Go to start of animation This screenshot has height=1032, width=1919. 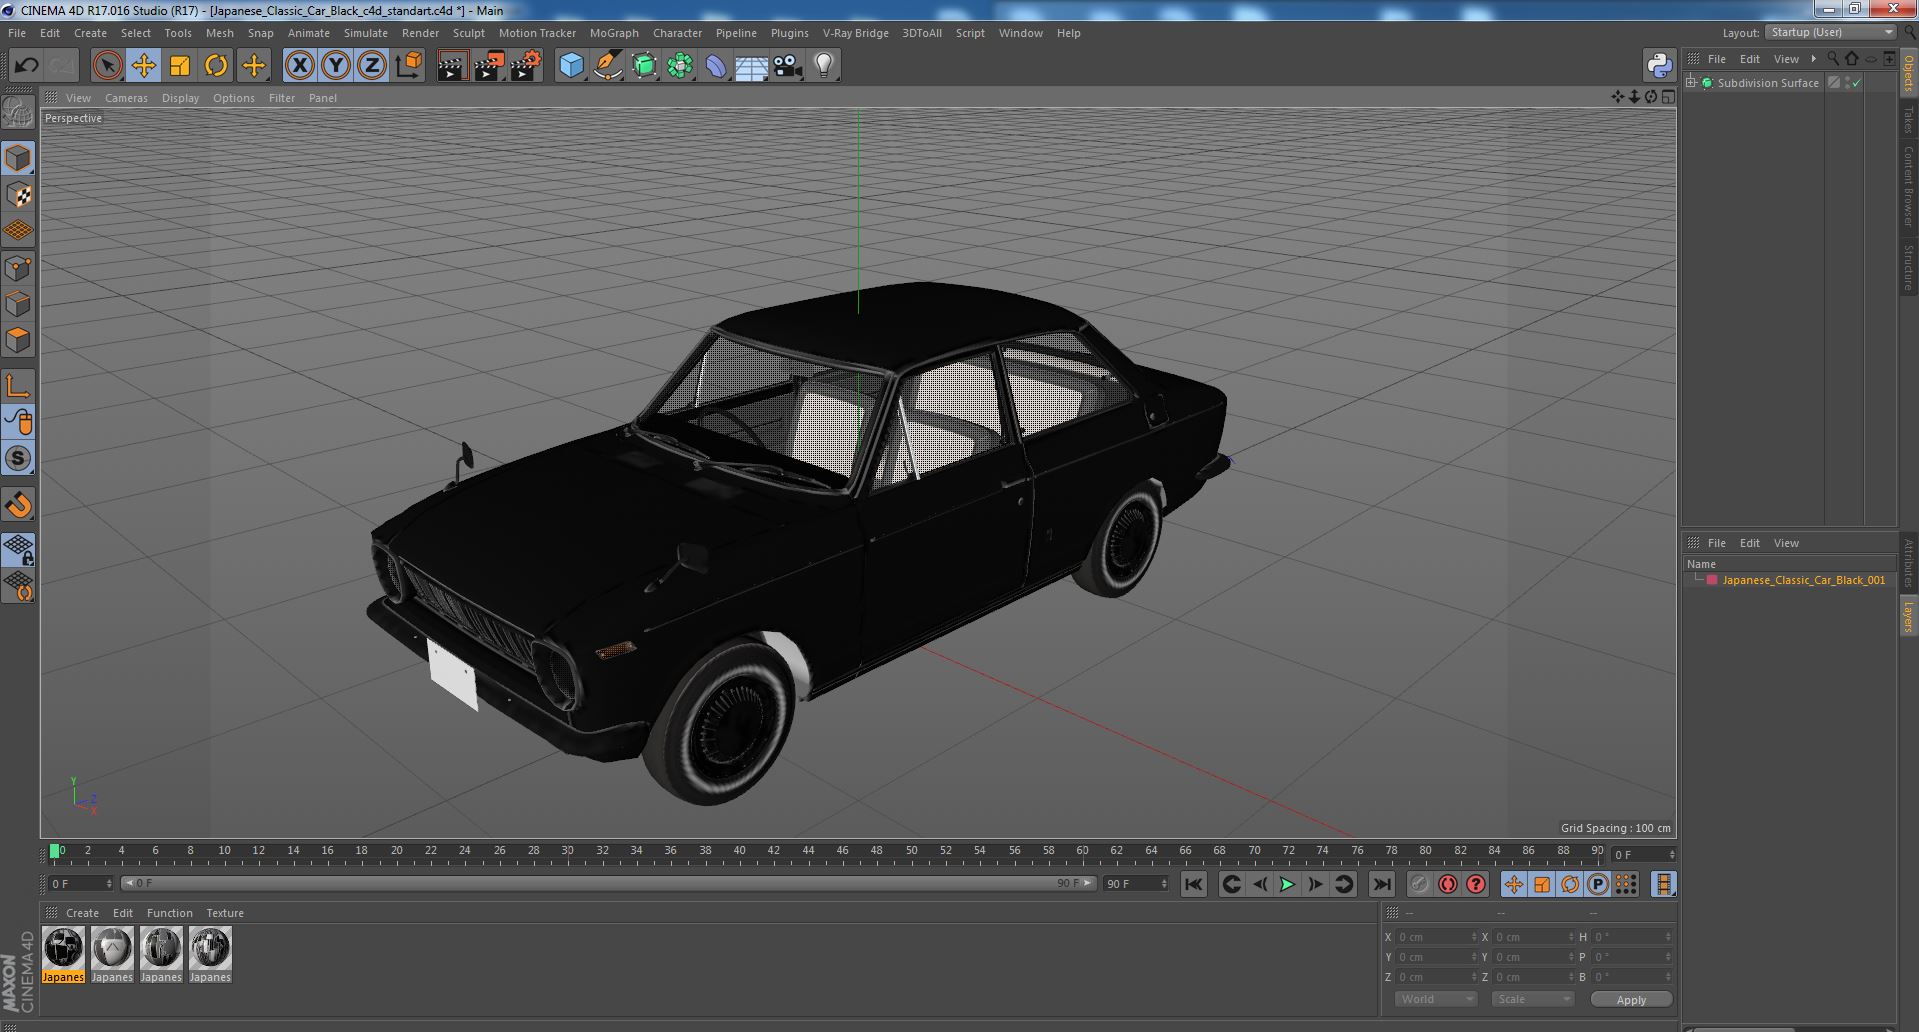coord(1193,884)
